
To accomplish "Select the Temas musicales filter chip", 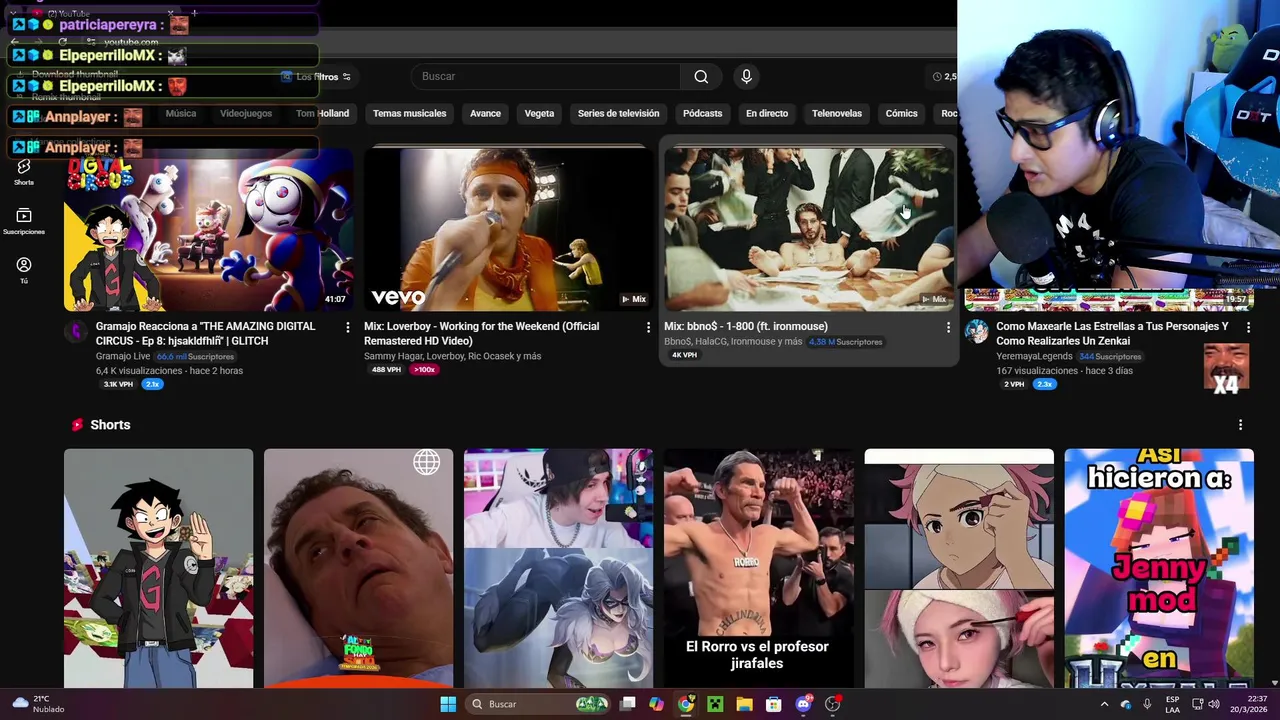I will click(x=409, y=113).
